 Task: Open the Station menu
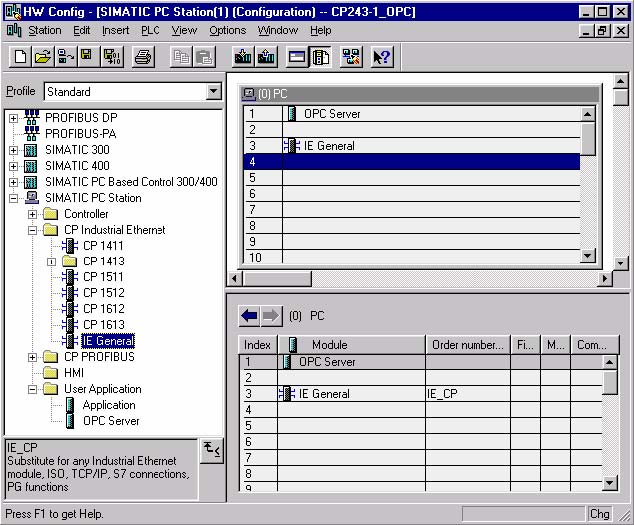point(45,30)
